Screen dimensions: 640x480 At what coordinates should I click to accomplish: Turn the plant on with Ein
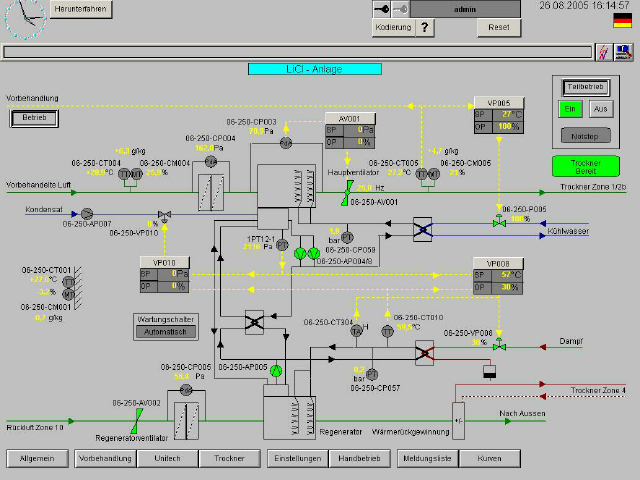[570, 109]
